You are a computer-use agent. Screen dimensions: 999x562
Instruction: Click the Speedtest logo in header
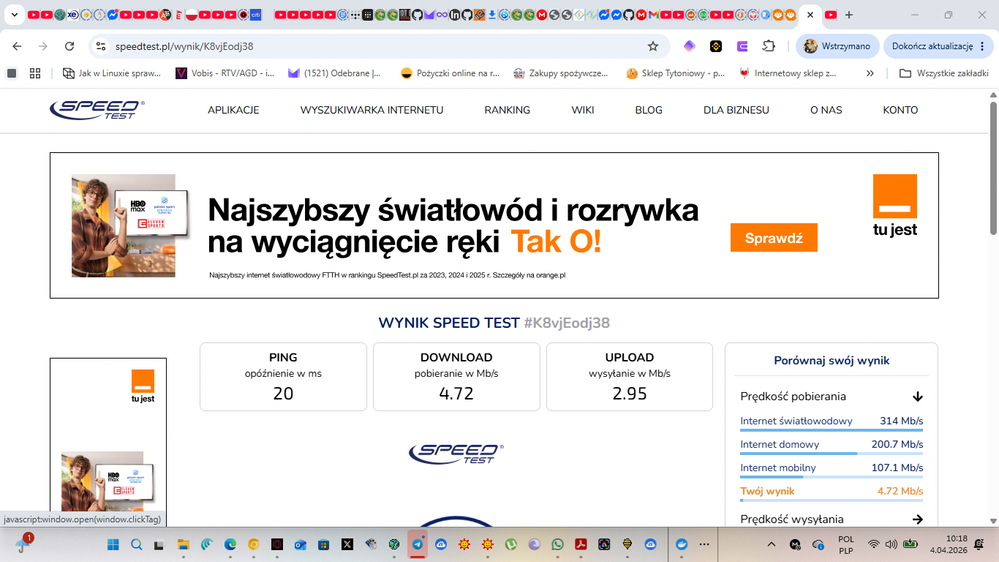click(97, 110)
